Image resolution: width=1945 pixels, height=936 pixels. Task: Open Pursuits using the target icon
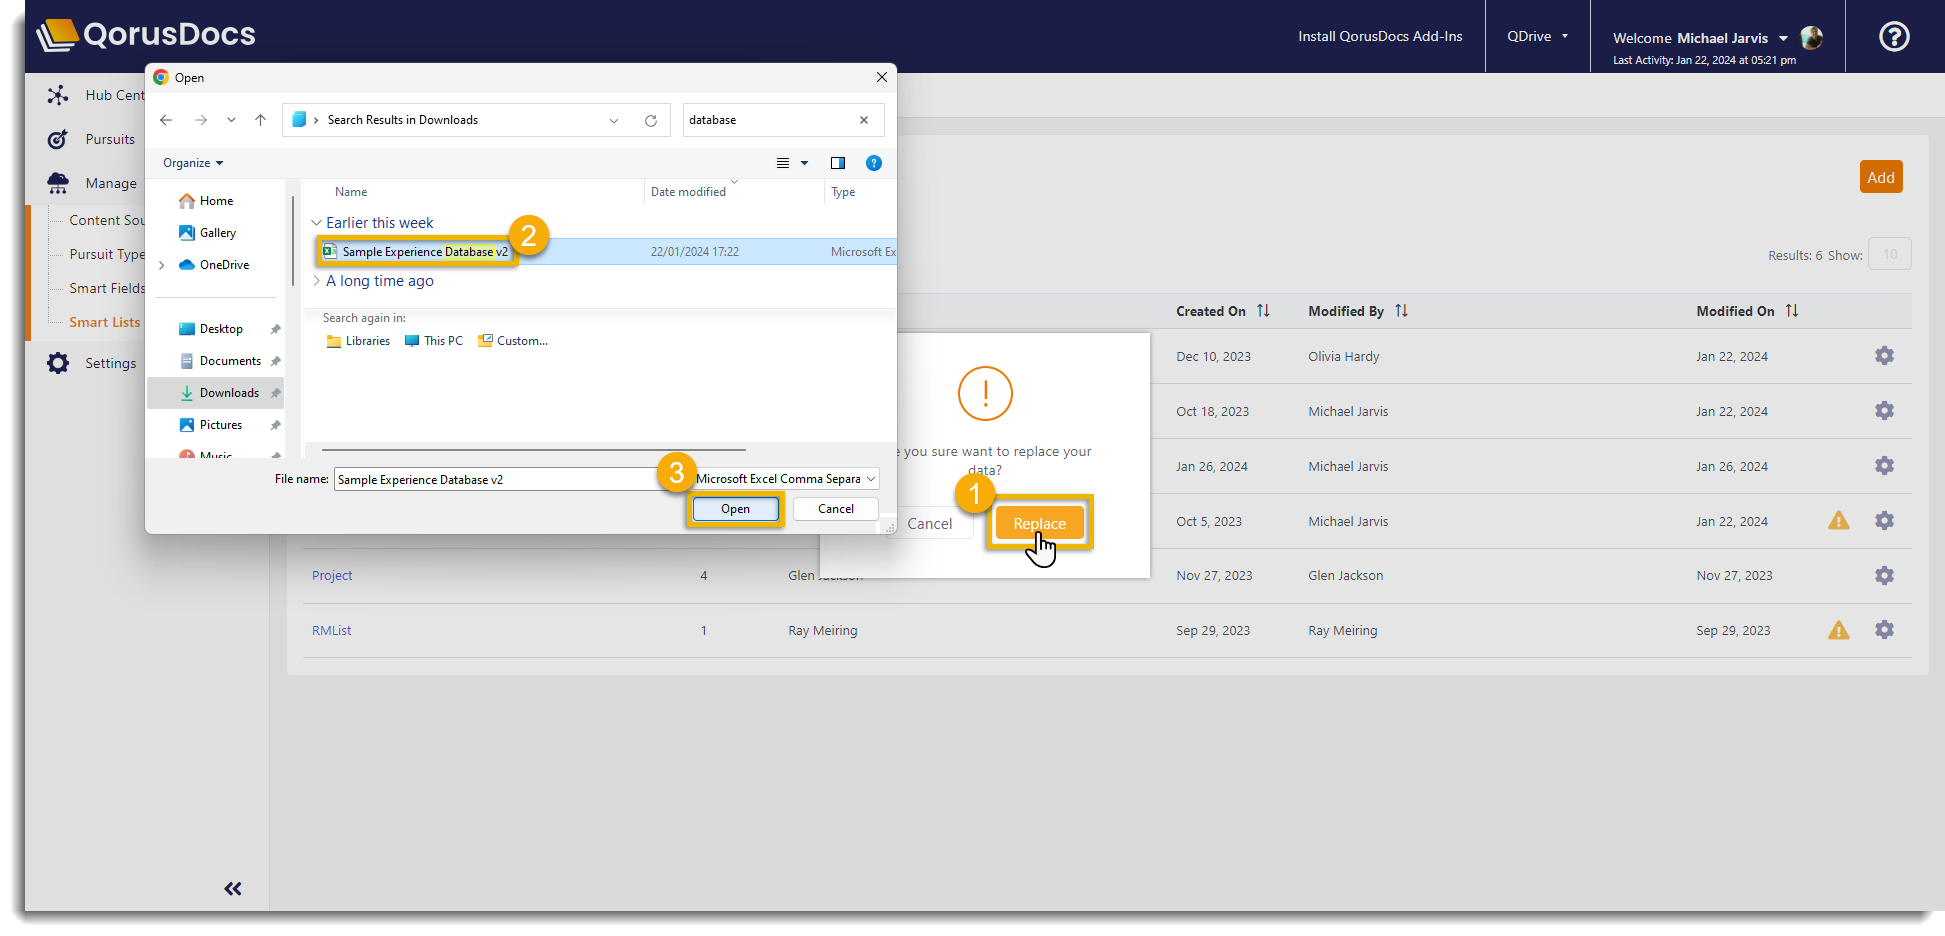coord(57,139)
